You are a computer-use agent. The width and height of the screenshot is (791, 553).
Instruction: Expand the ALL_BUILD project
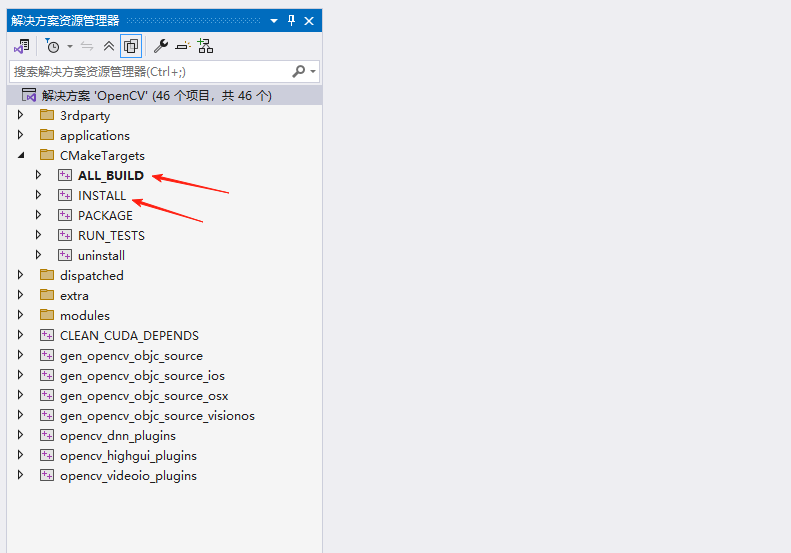[38, 175]
